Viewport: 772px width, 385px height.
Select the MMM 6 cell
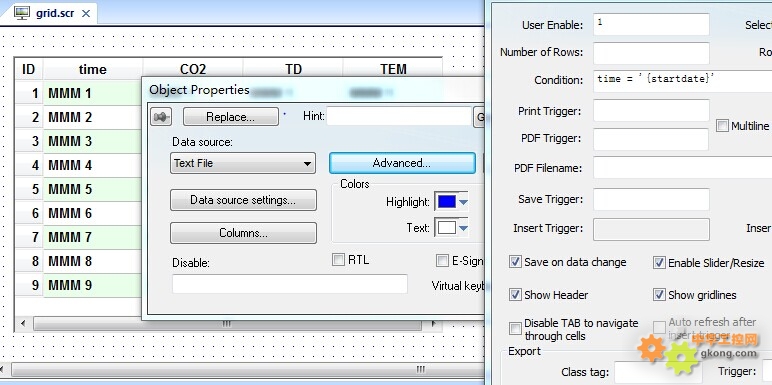pos(93,213)
